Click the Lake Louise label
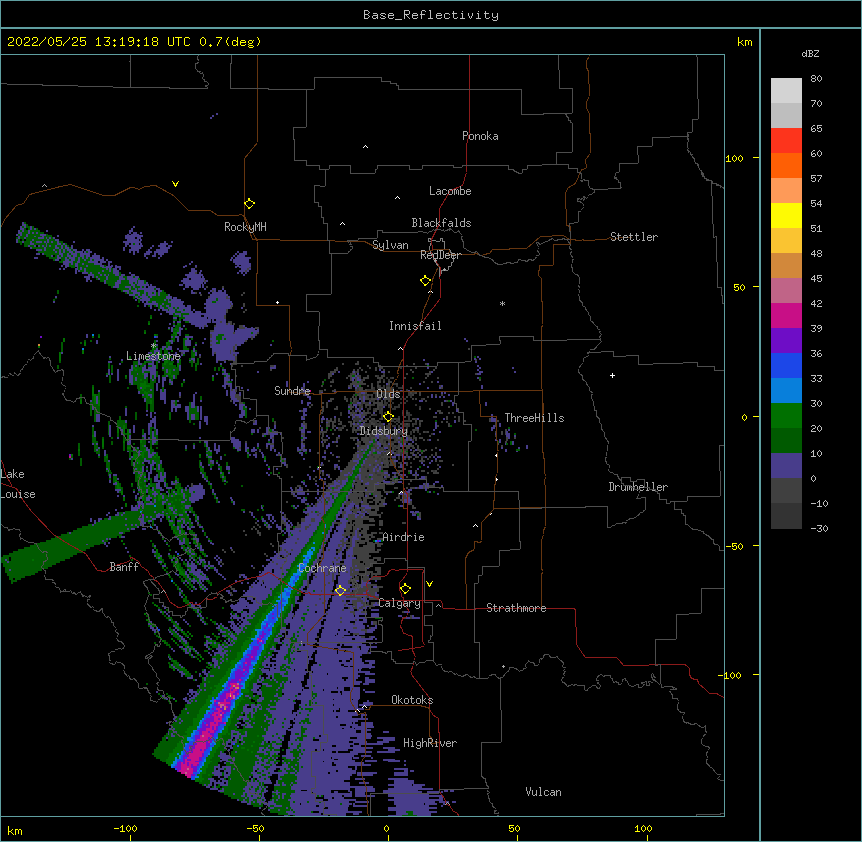The height and width of the screenshot is (842, 862). coord(18,484)
